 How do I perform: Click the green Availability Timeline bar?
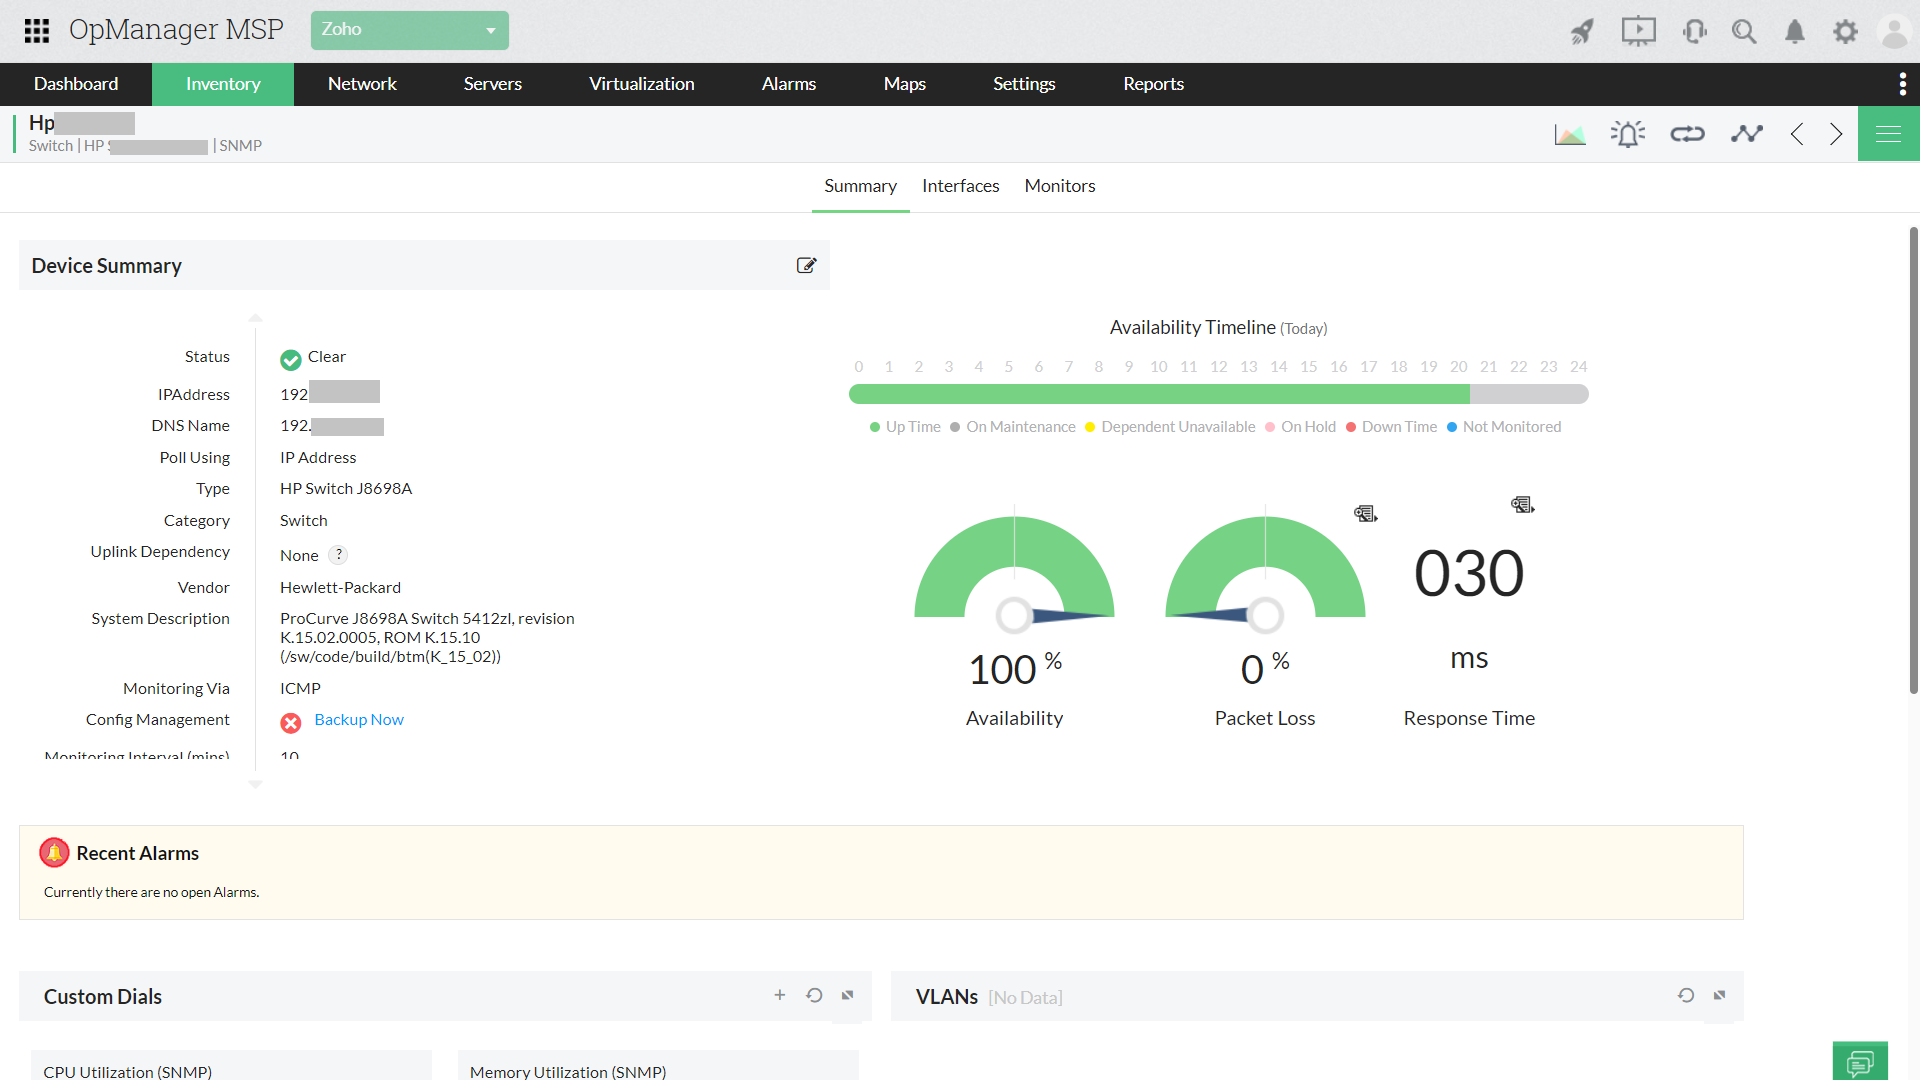click(x=1158, y=394)
